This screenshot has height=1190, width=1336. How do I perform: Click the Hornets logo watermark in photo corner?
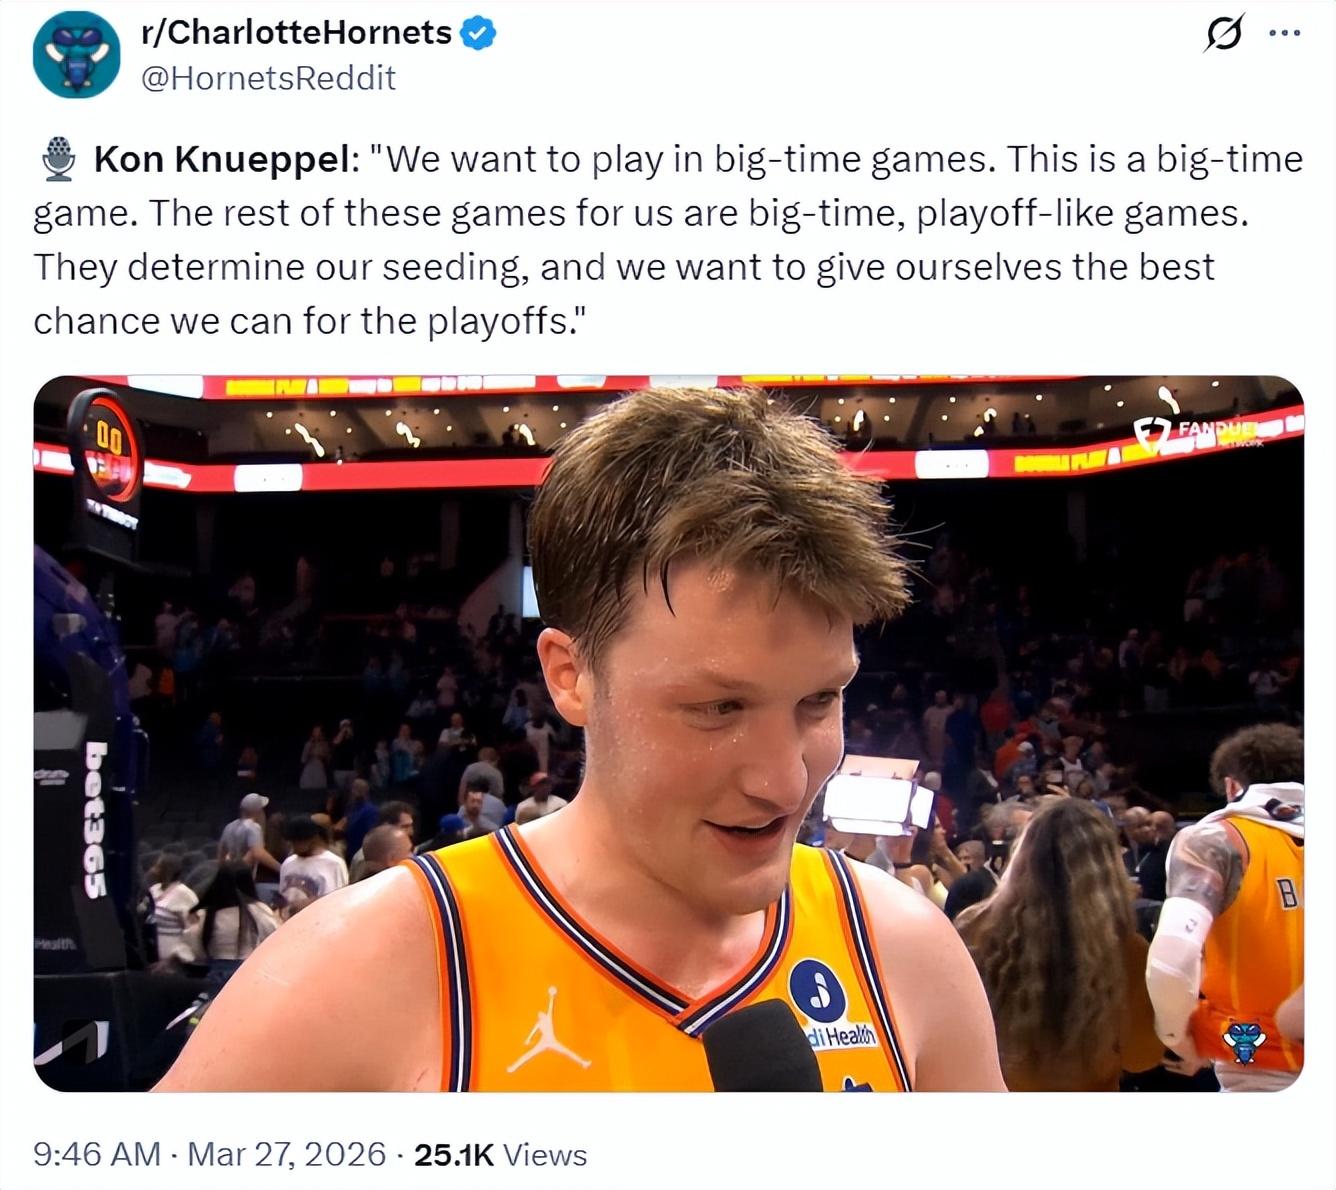pos(1245,1041)
